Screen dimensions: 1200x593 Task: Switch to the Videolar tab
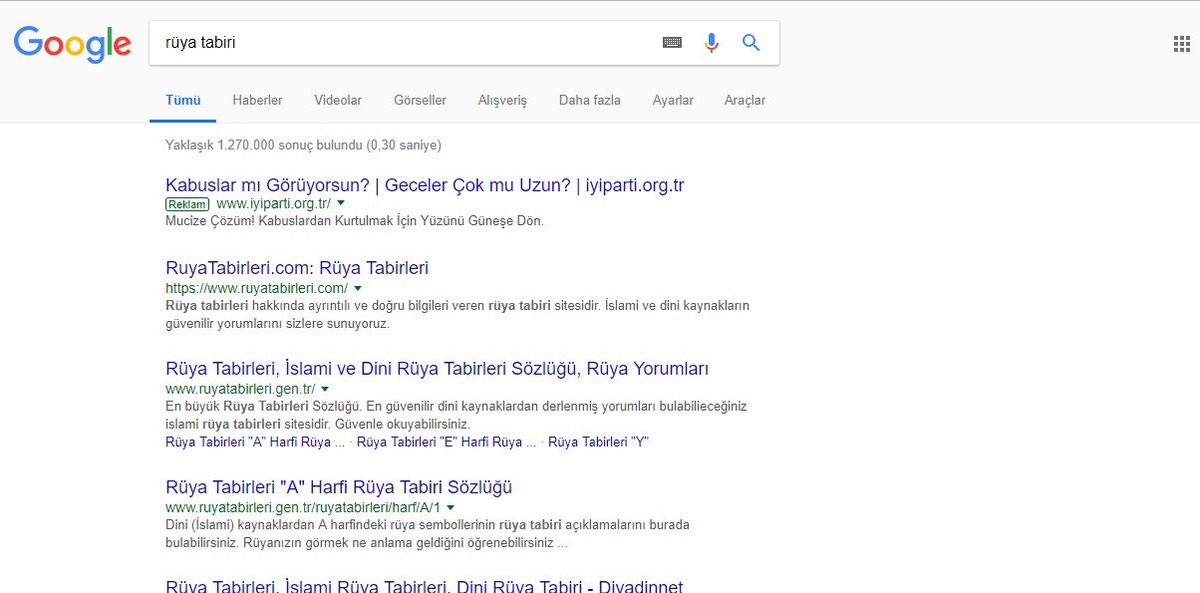point(338,100)
